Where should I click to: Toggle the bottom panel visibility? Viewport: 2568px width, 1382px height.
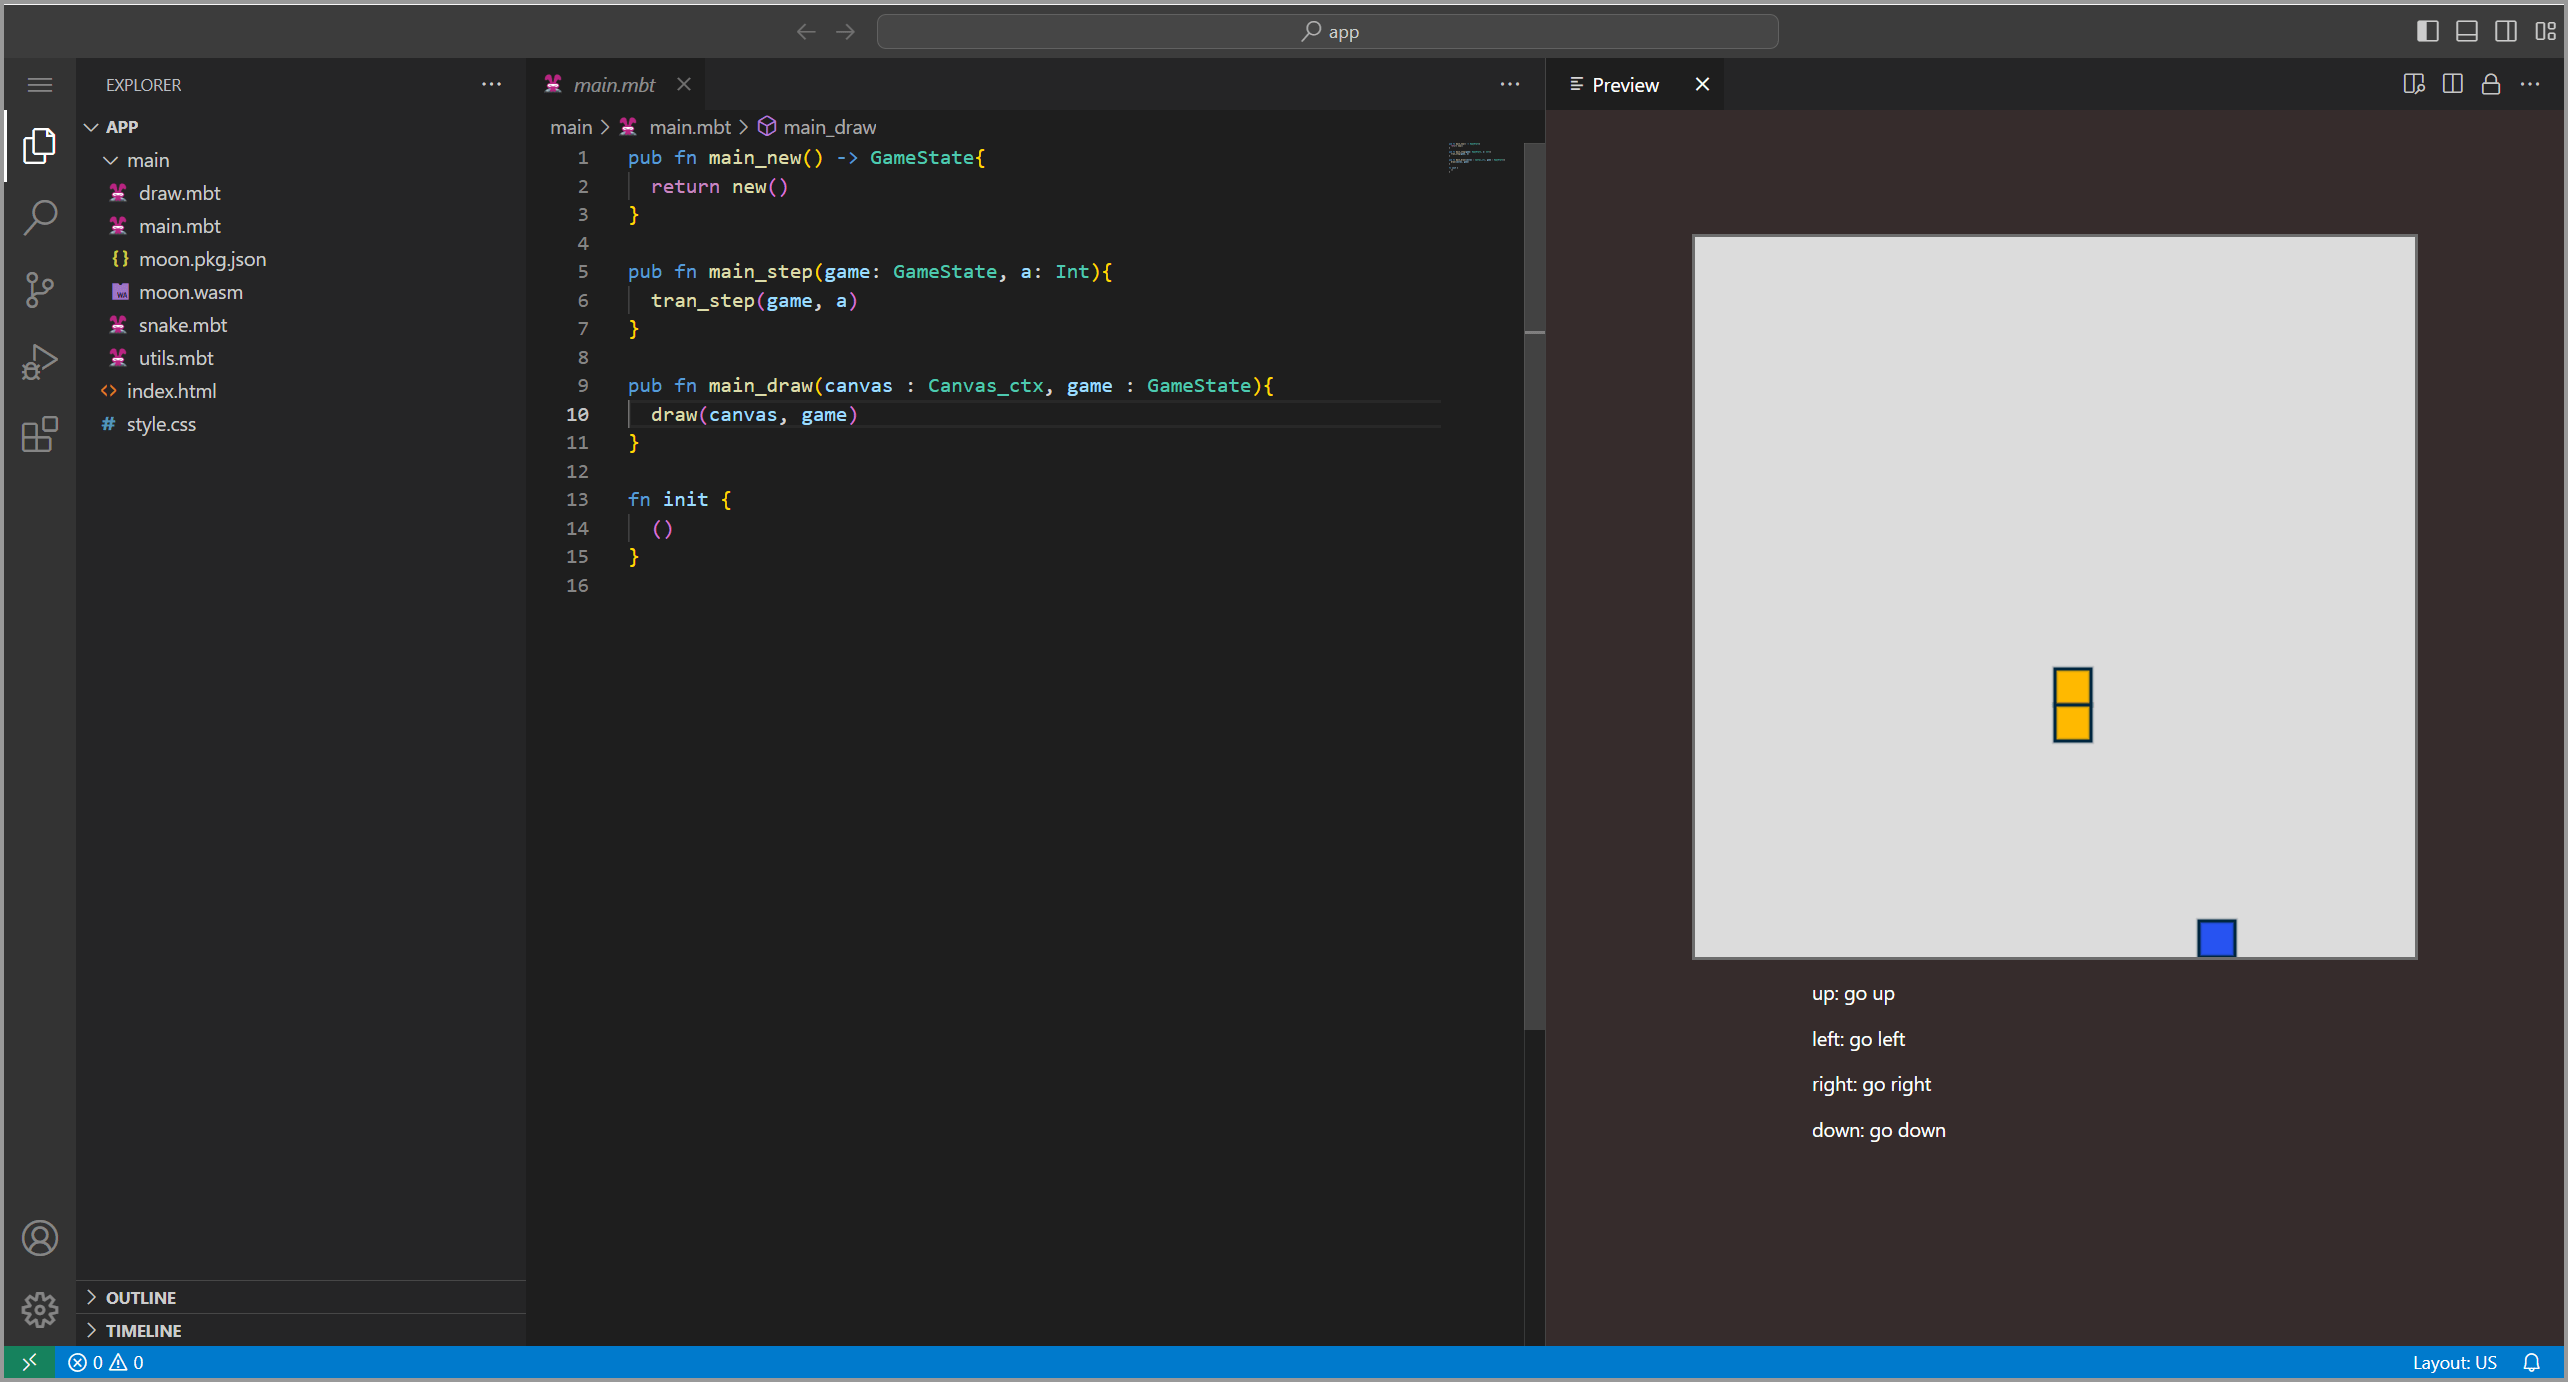pyautogui.click(x=2467, y=31)
